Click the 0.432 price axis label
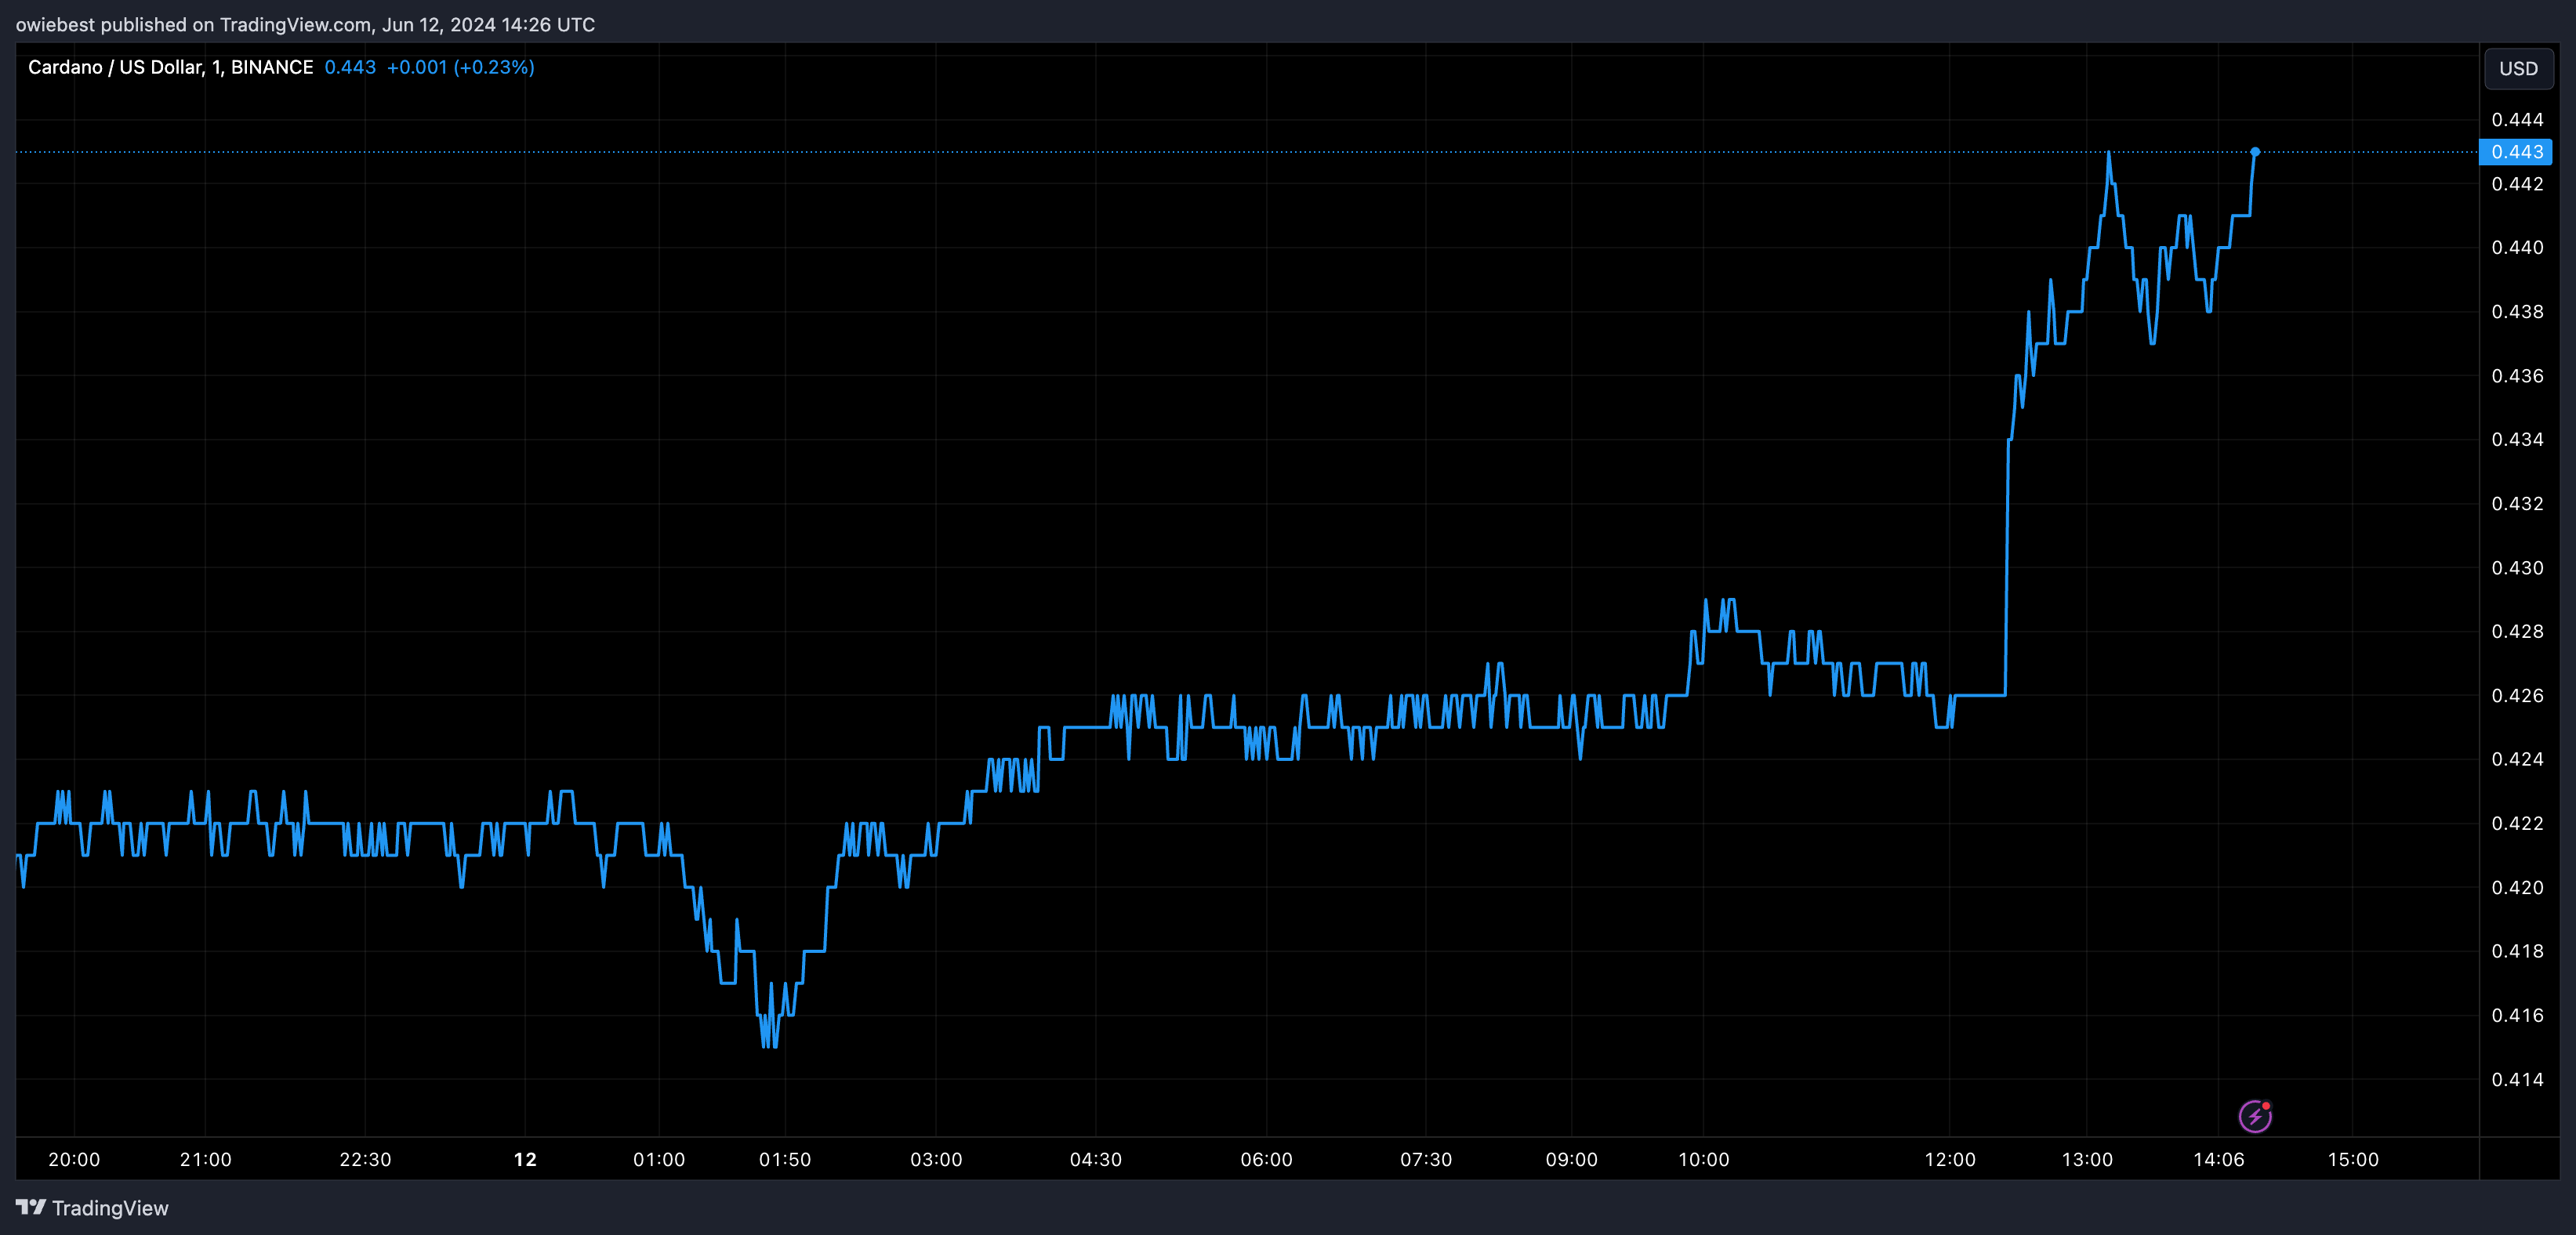 tap(2517, 504)
